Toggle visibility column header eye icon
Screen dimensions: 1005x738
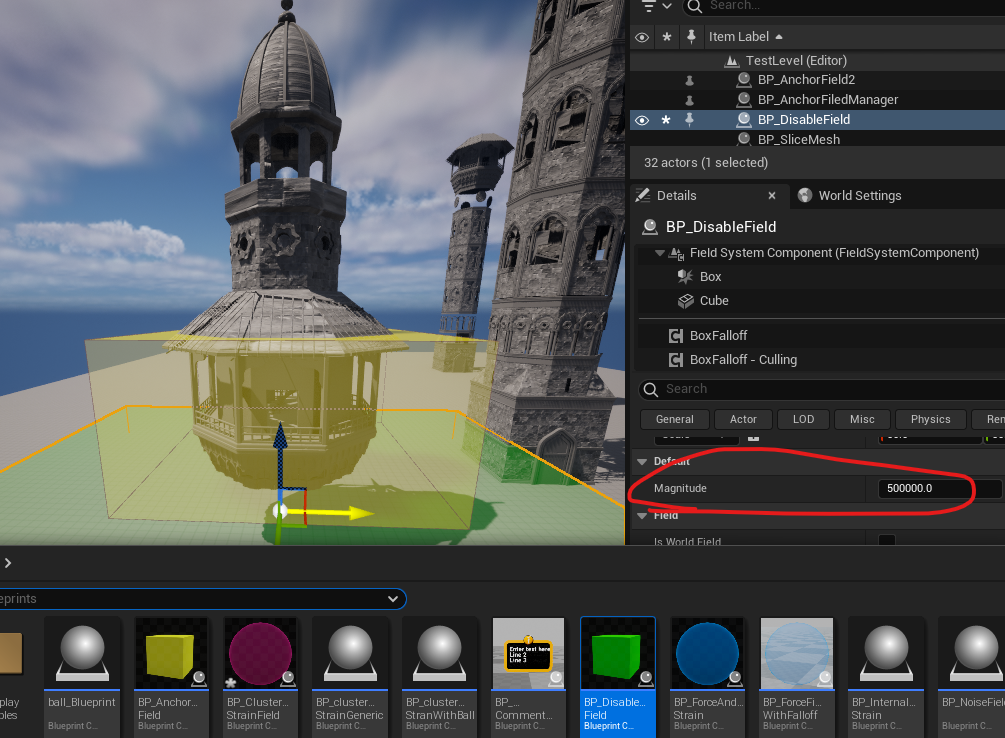642,37
